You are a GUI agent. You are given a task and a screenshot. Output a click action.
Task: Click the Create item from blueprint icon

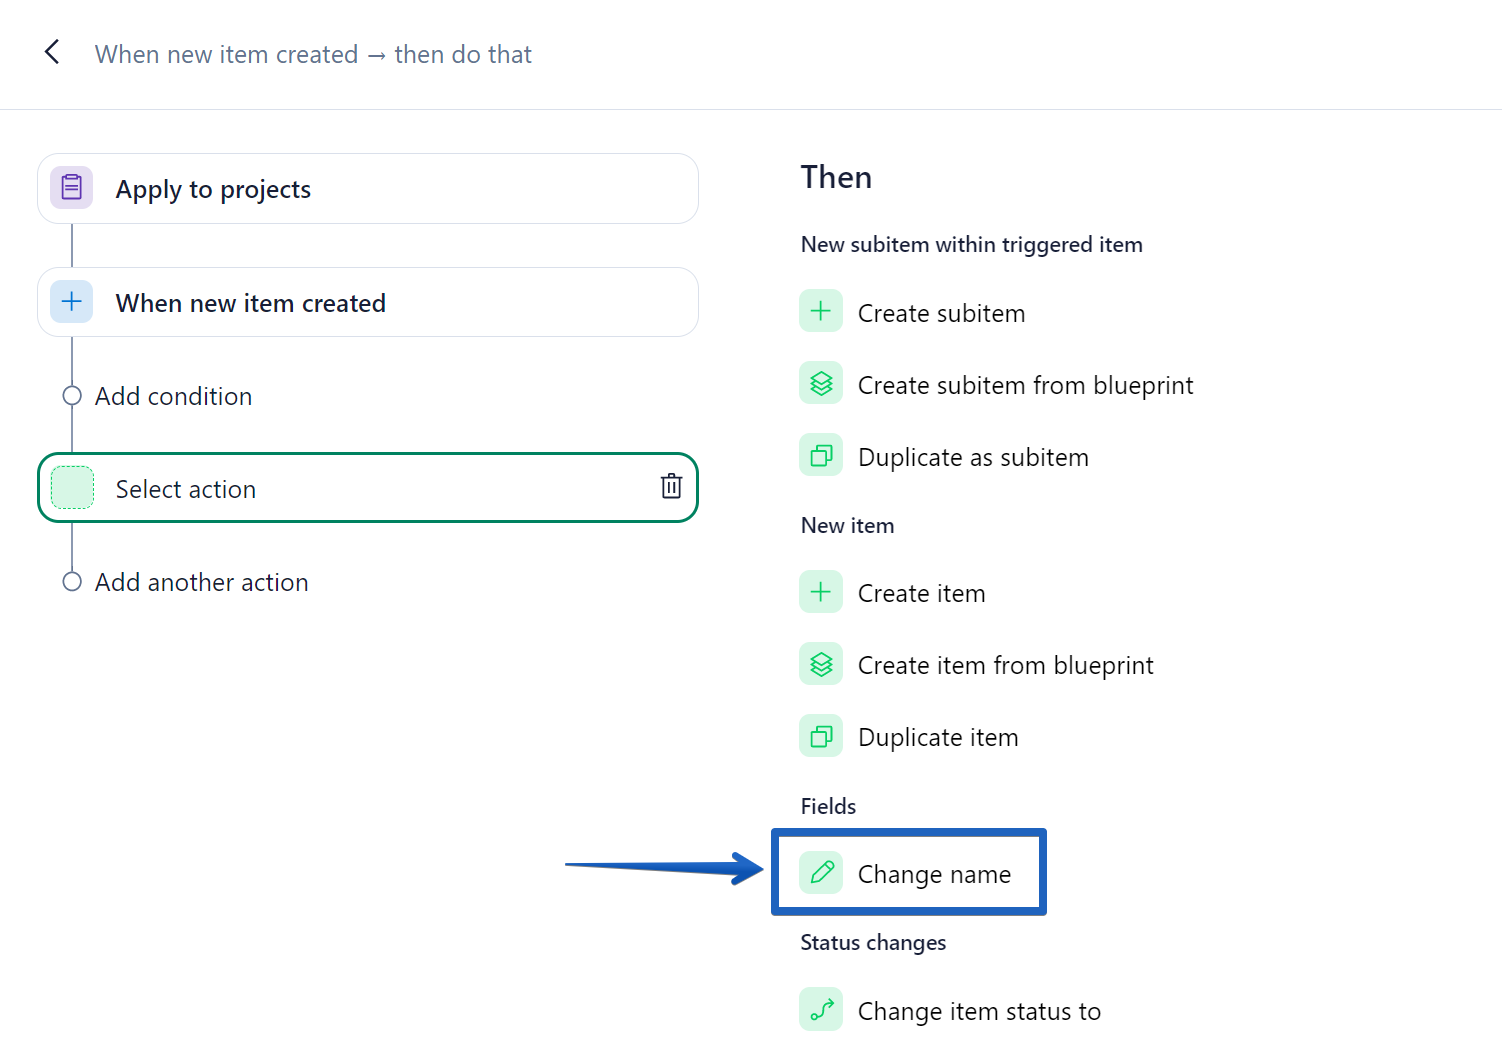[x=821, y=664]
